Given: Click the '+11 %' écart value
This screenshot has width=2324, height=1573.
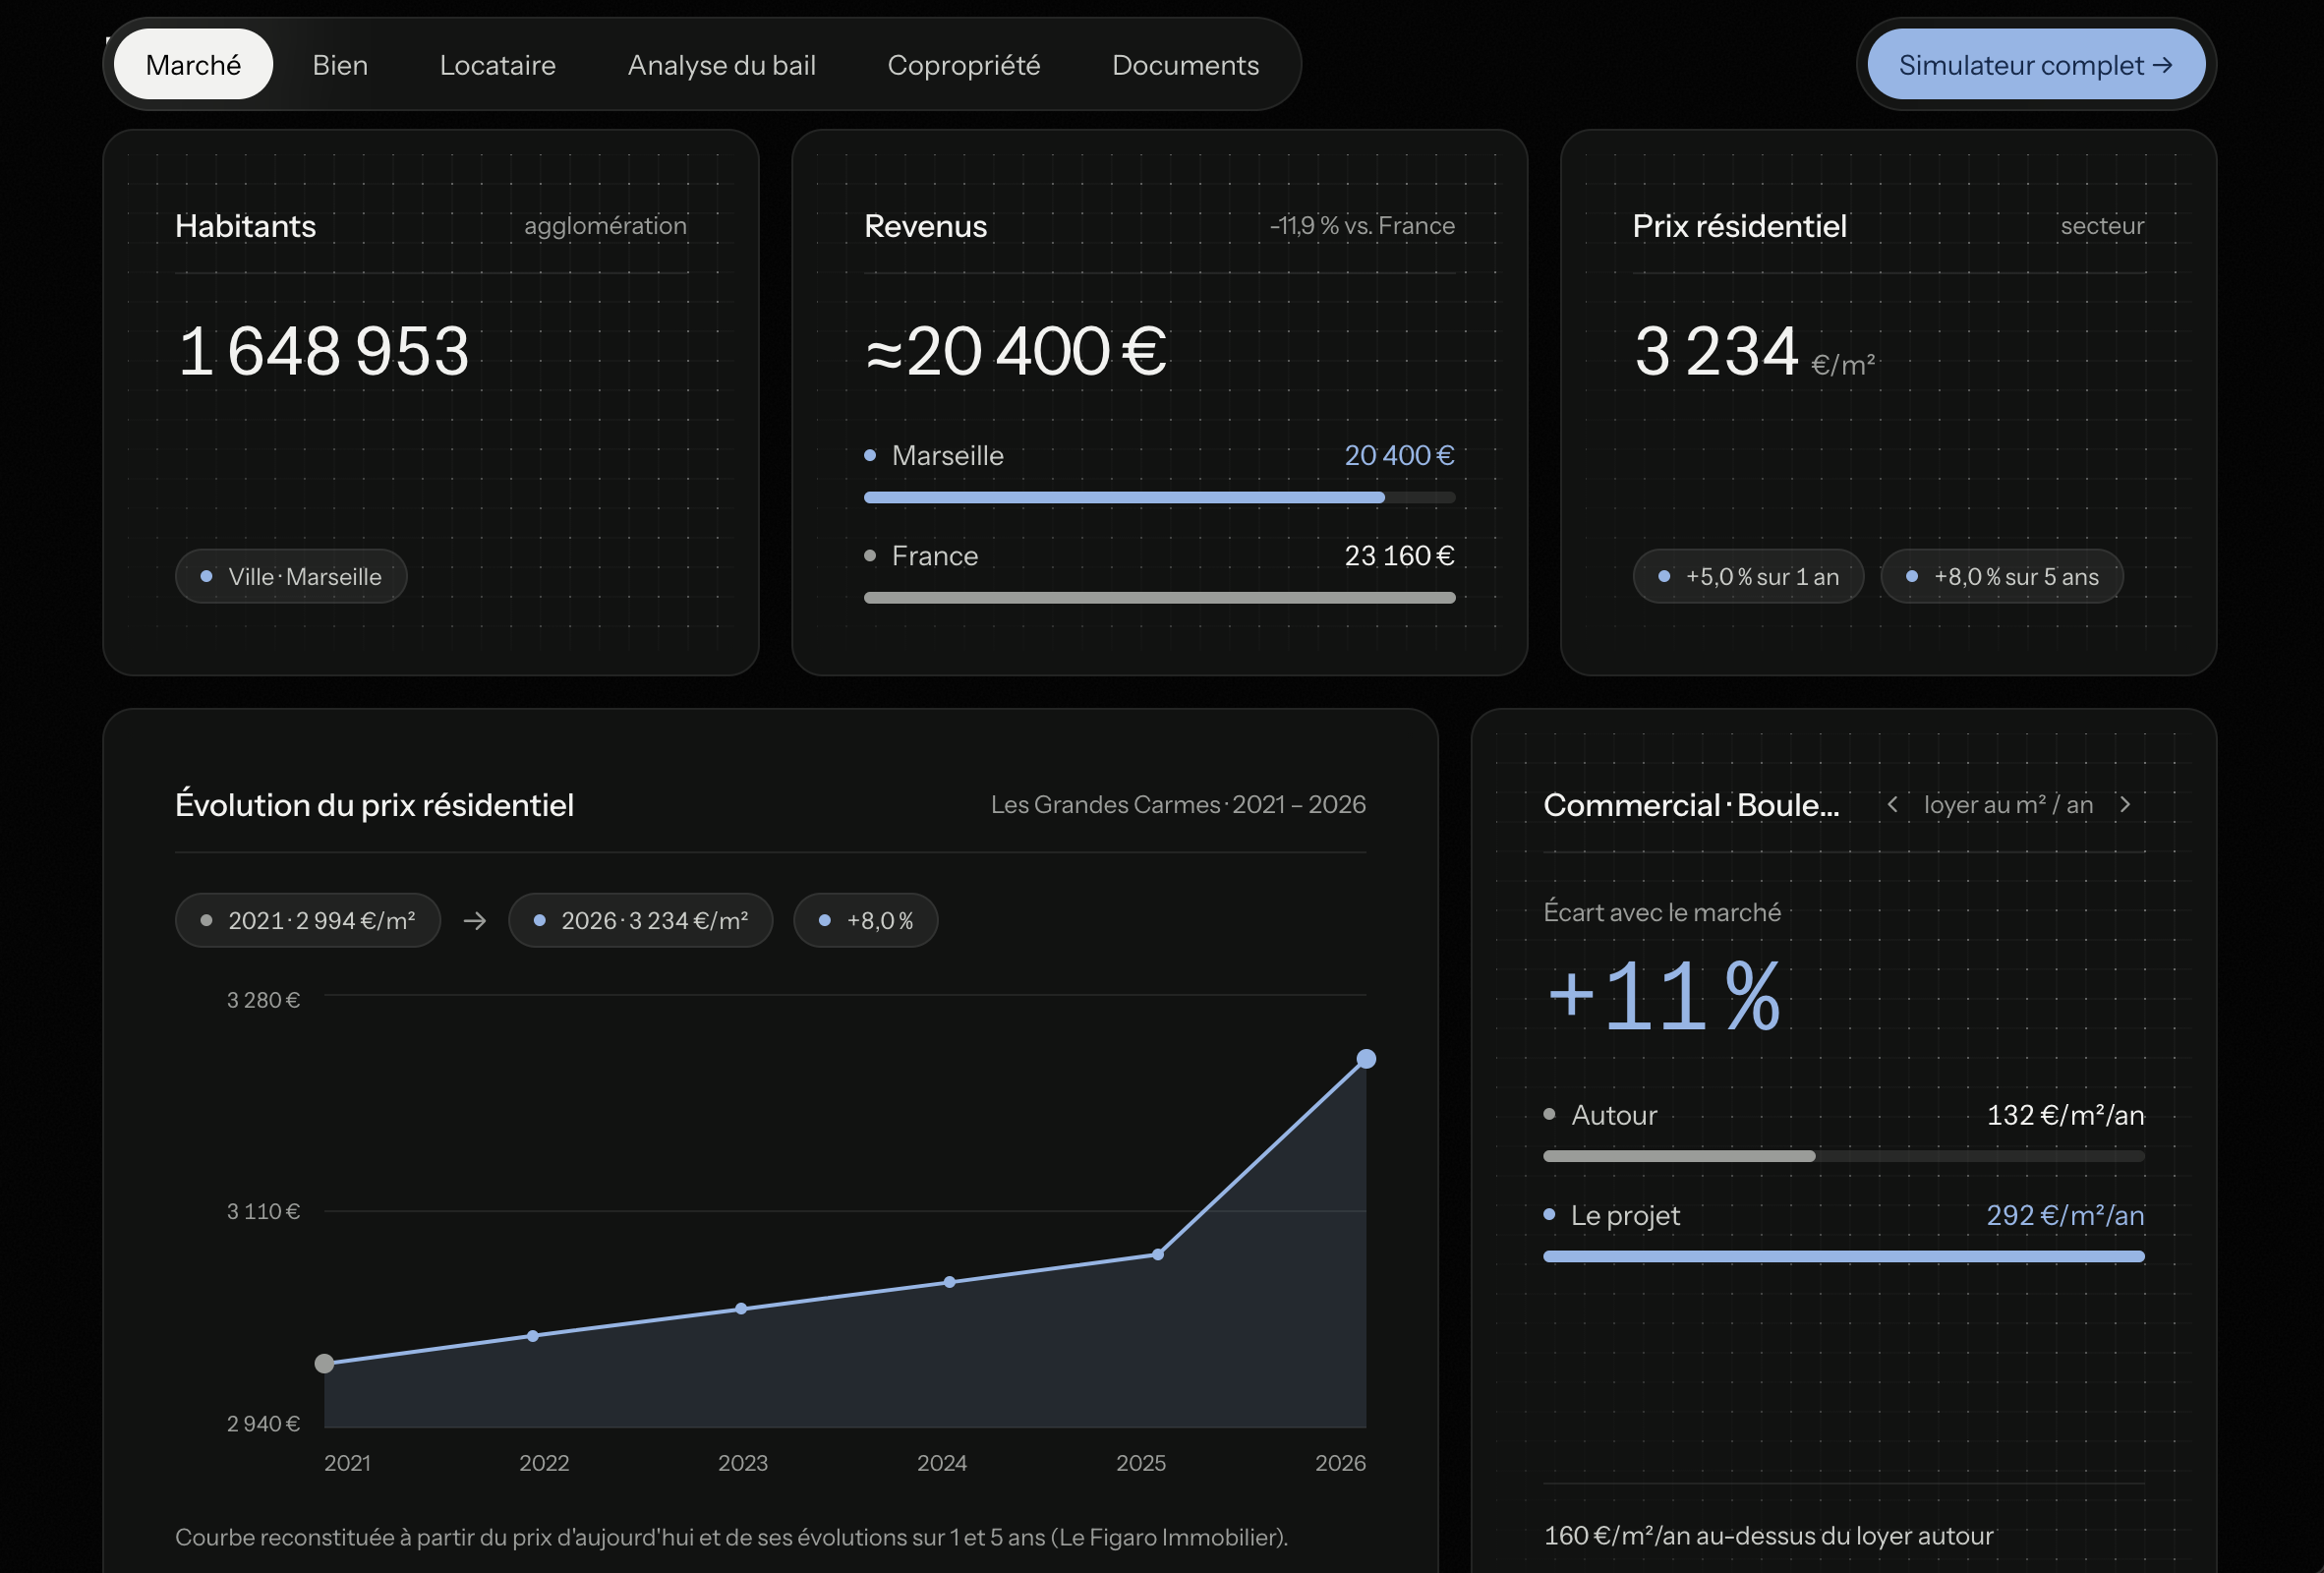Looking at the screenshot, I should (x=1663, y=996).
